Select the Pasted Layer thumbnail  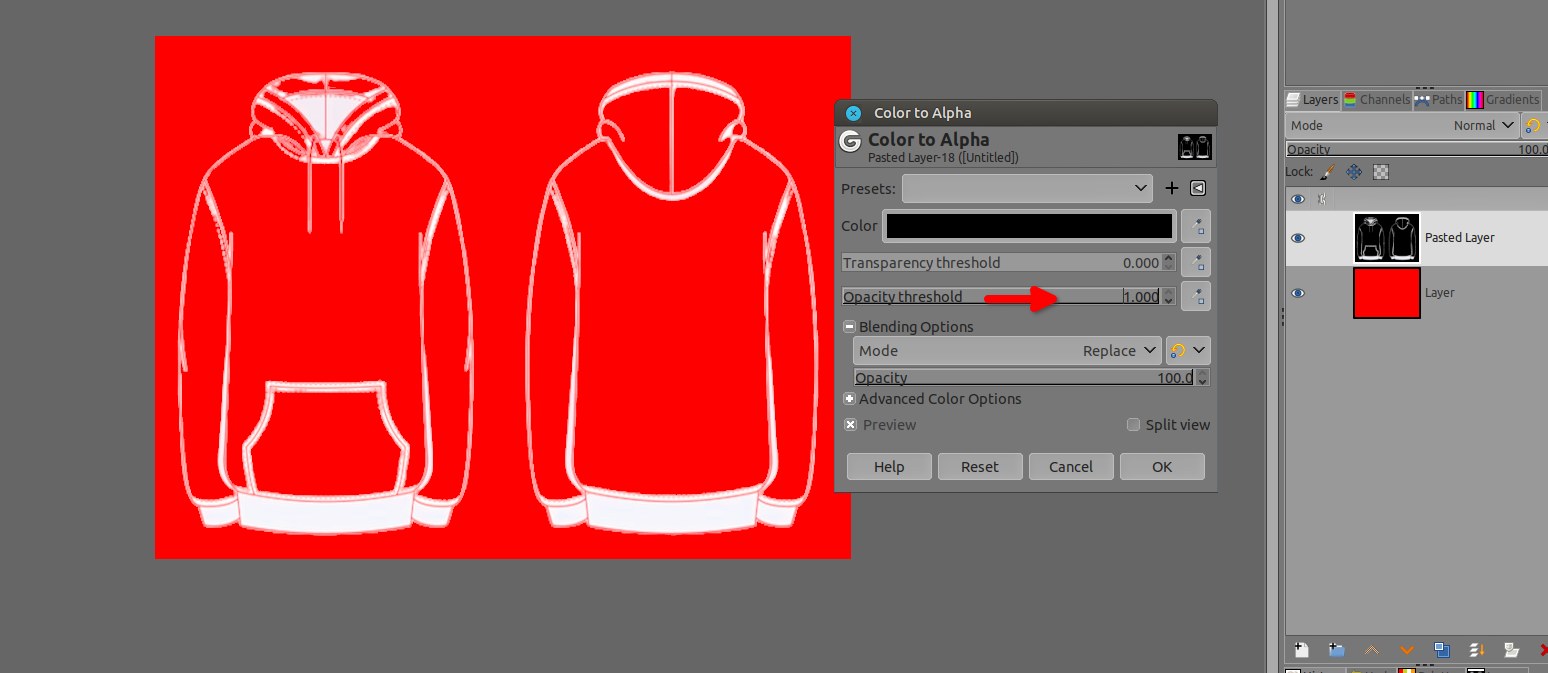[1387, 238]
